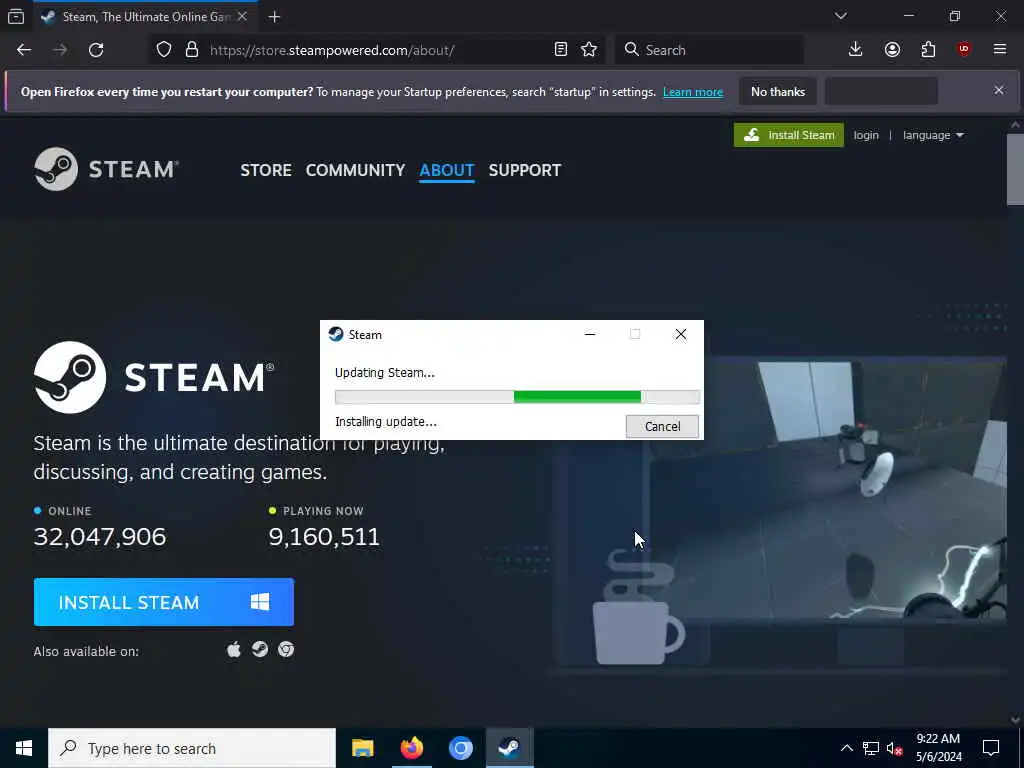Image resolution: width=1024 pixels, height=768 pixels.
Task: Click the Firefox forward arrow
Action: 60,50
